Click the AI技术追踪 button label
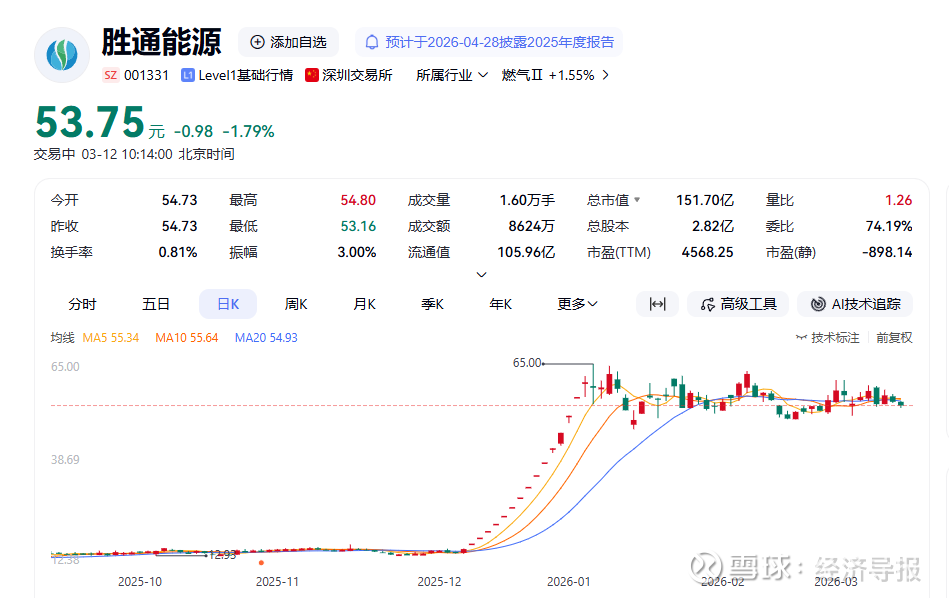Image resolution: width=949 pixels, height=598 pixels. pos(866,304)
